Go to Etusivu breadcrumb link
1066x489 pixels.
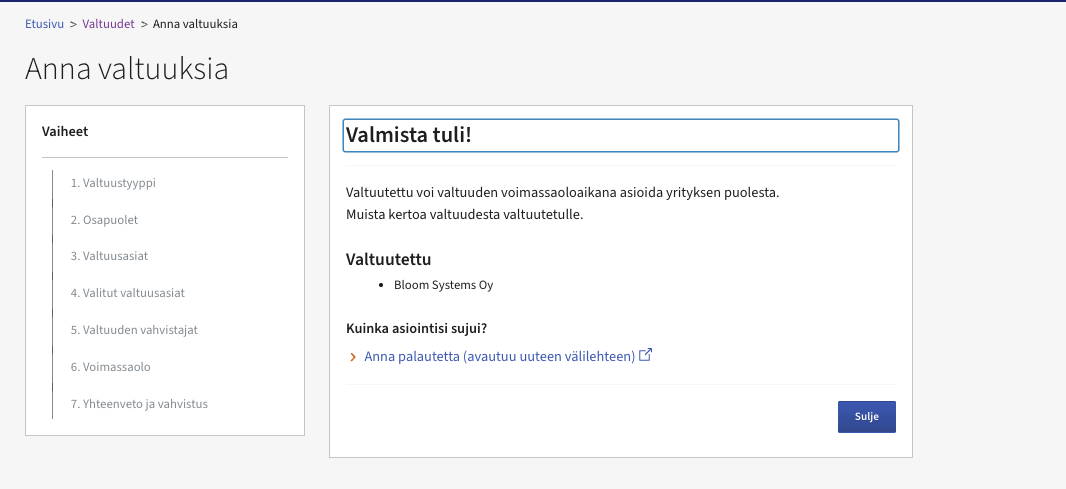click(44, 24)
